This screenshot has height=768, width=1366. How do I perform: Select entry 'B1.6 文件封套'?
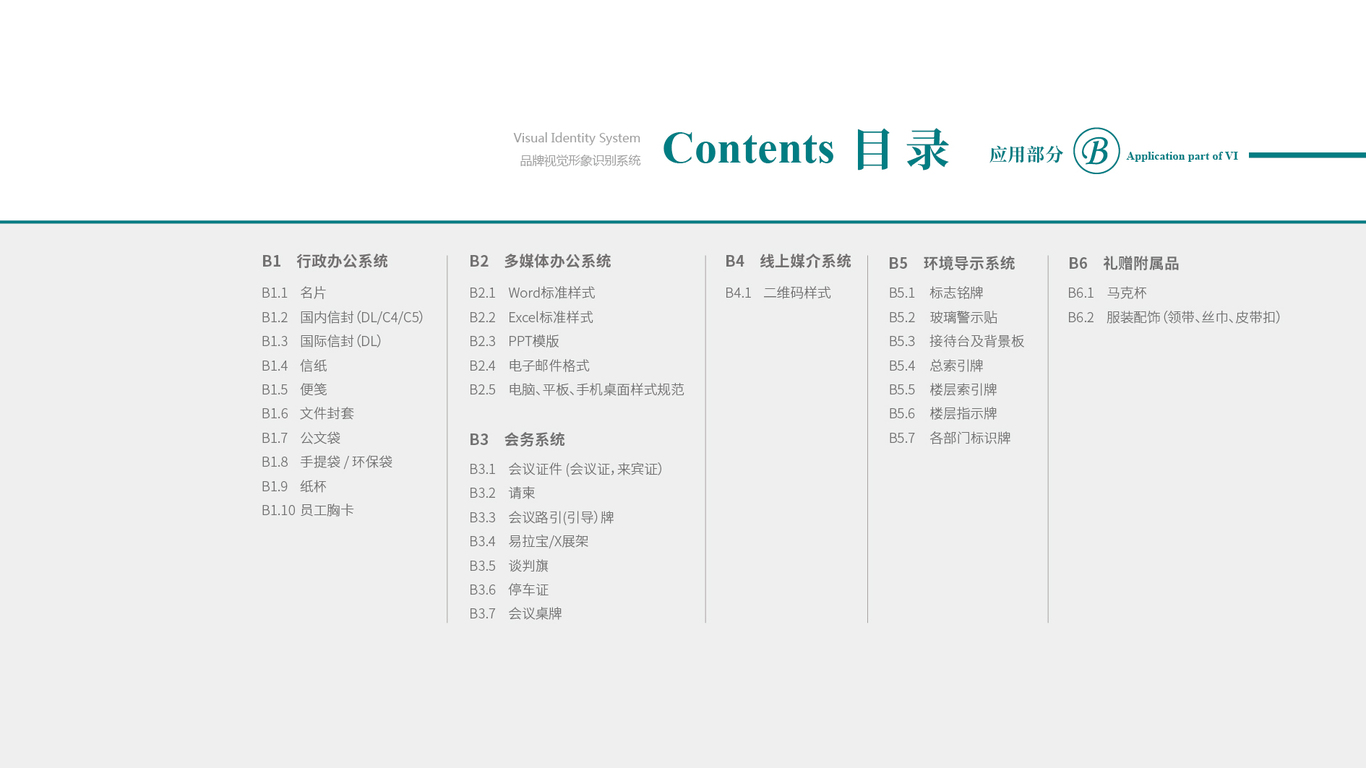click(x=308, y=414)
